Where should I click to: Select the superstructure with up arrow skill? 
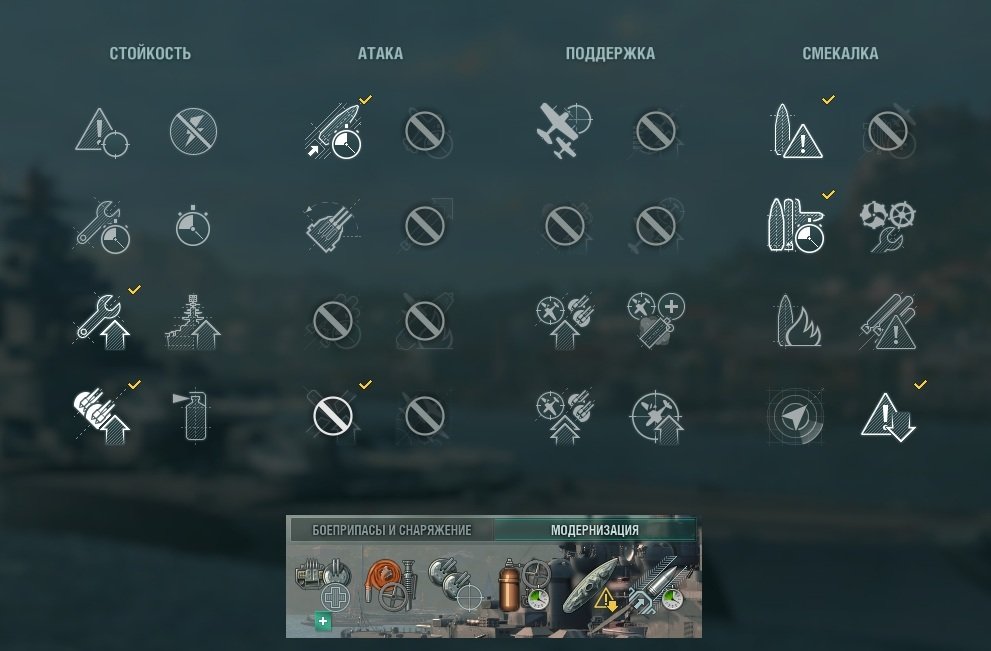pos(193,321)
